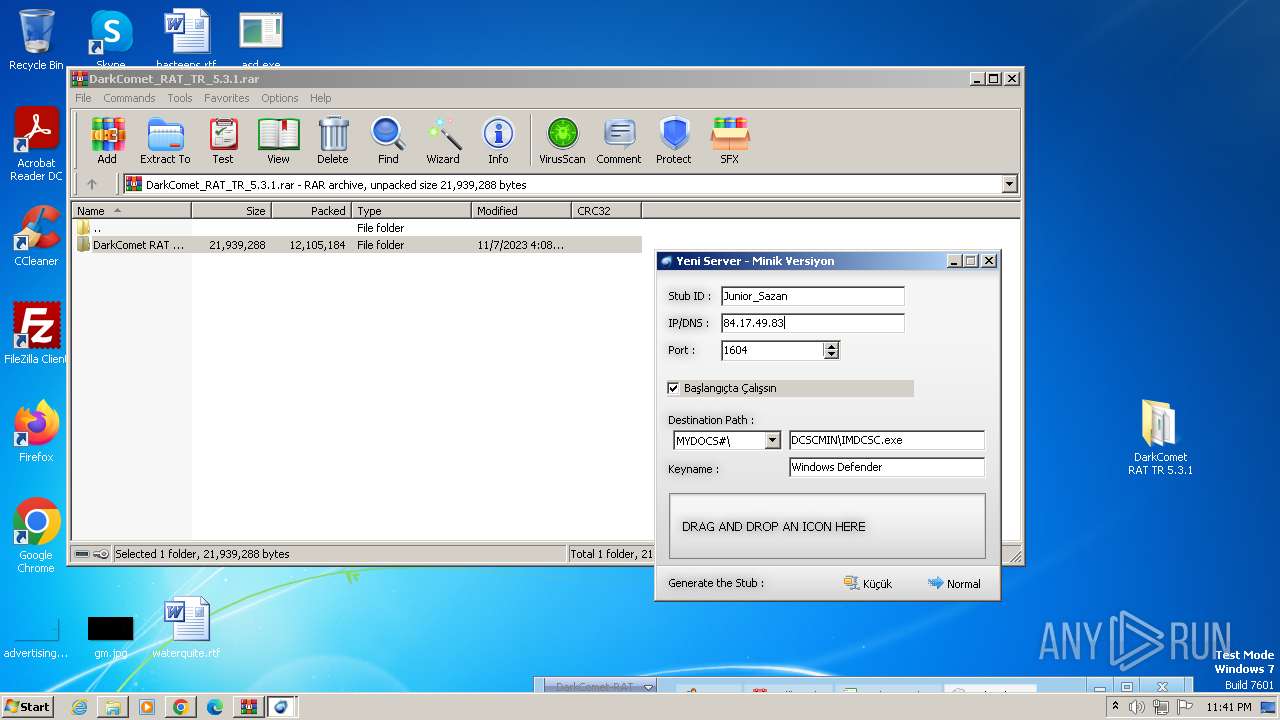The height and width of the screenshot is (720, 1280).
Task: Click into the Port number field
Action: tap(772, 350)
